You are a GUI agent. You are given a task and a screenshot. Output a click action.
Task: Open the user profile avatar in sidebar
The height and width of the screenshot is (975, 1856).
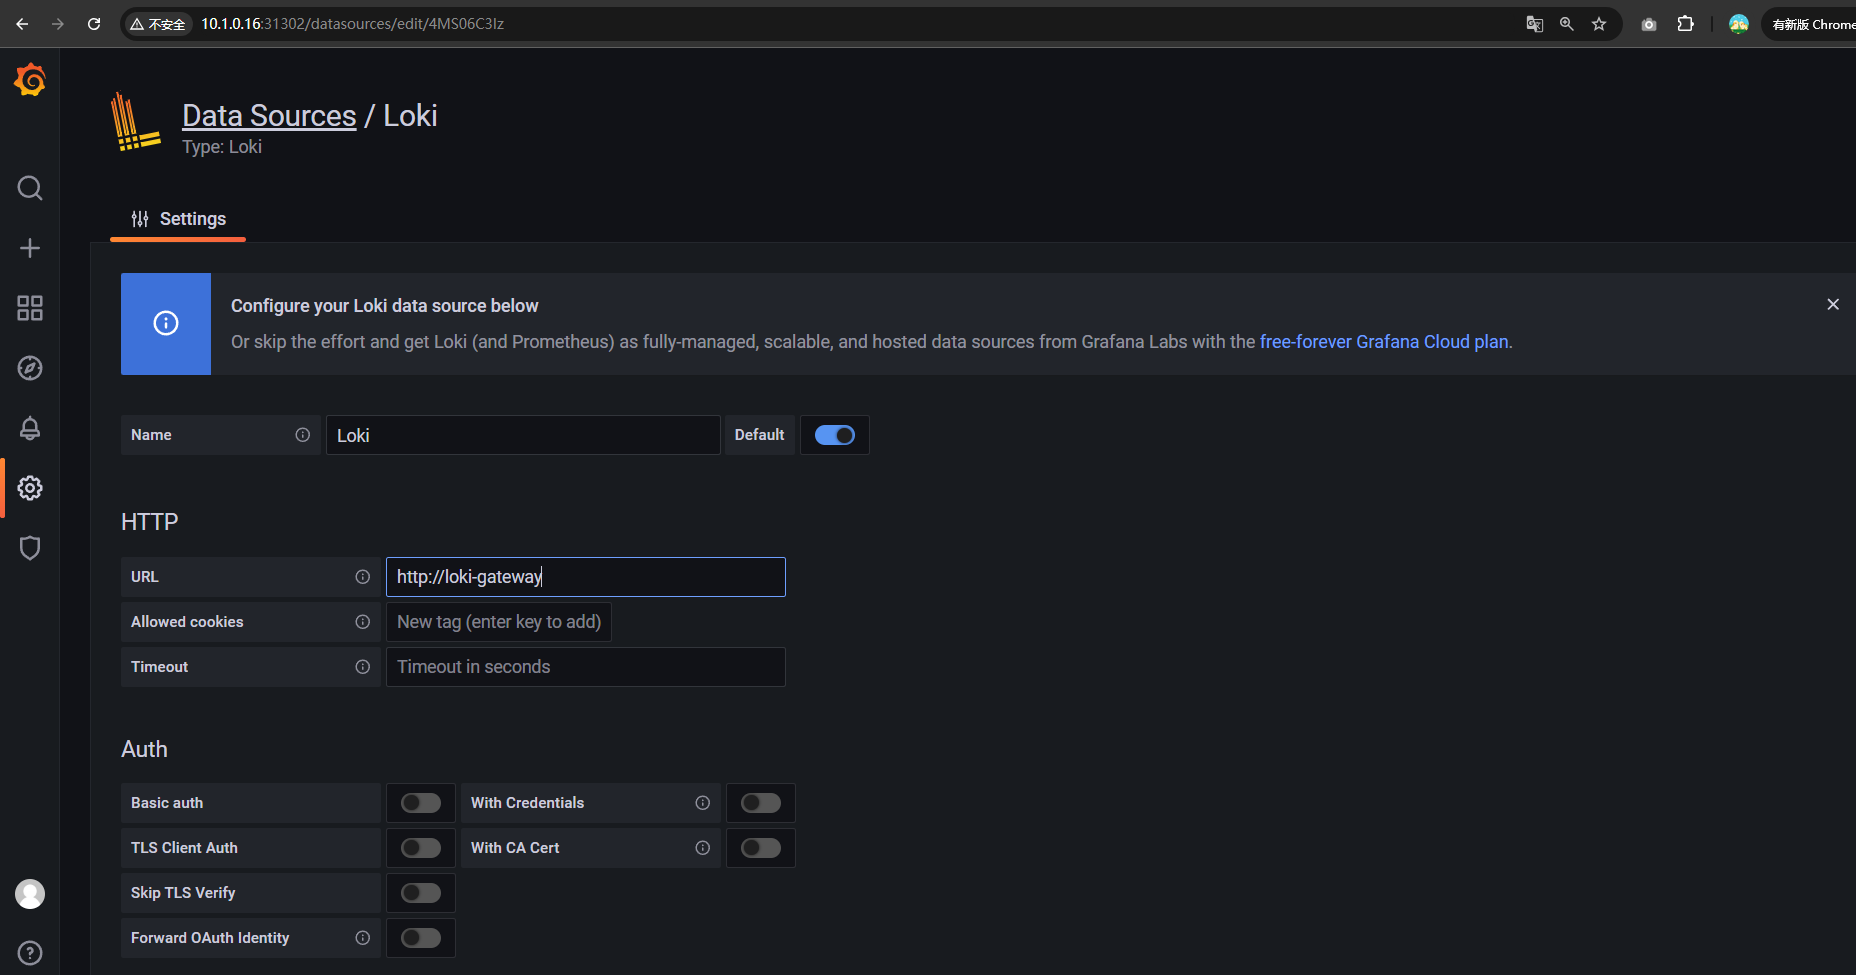coord(30,894)
